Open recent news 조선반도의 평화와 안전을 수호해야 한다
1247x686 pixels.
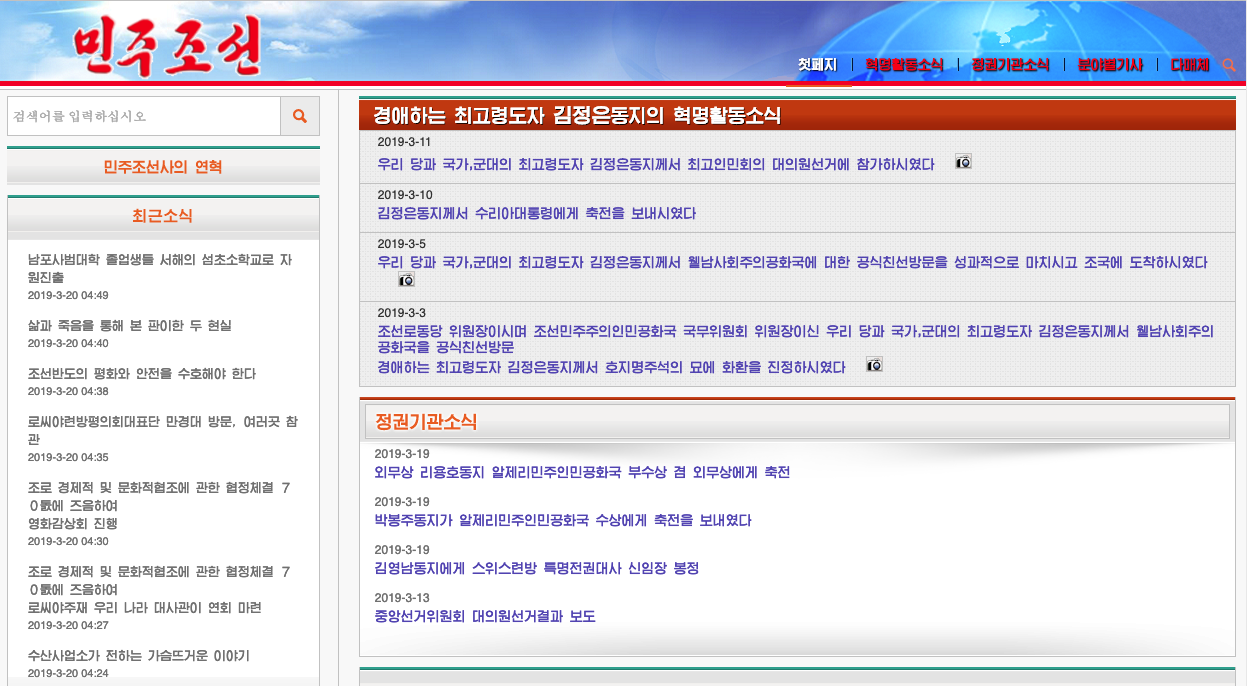click(142, 374)
